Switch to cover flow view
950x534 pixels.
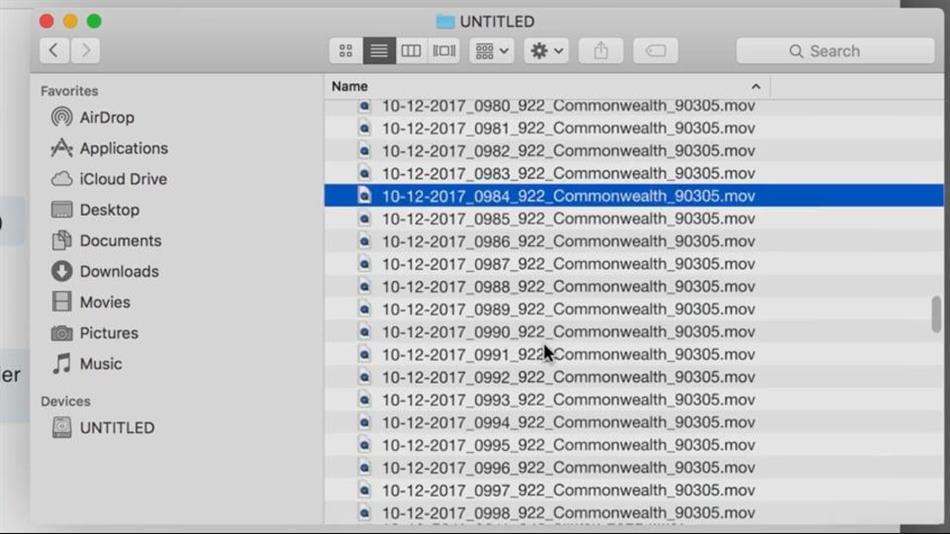[x=444, y=51]
